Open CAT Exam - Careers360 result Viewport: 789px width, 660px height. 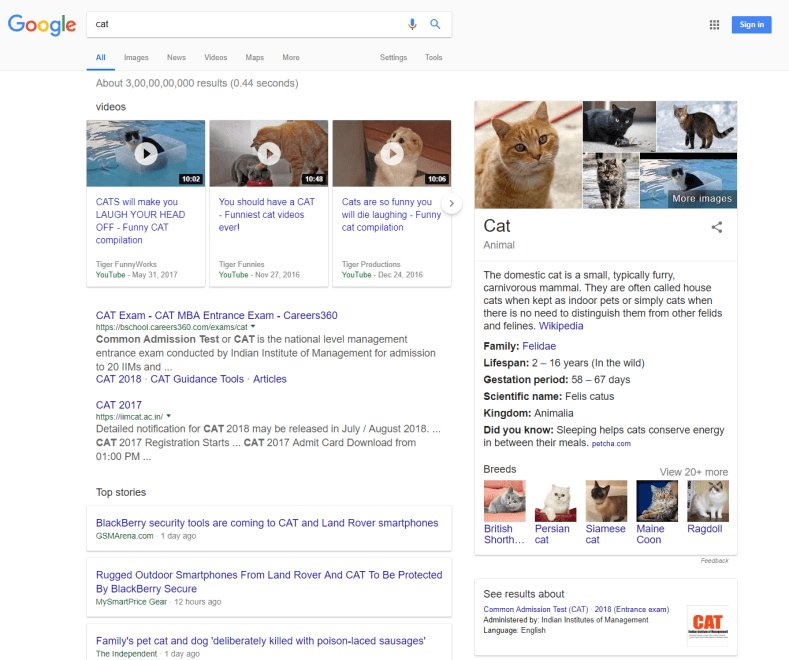(x=216, y=315)
